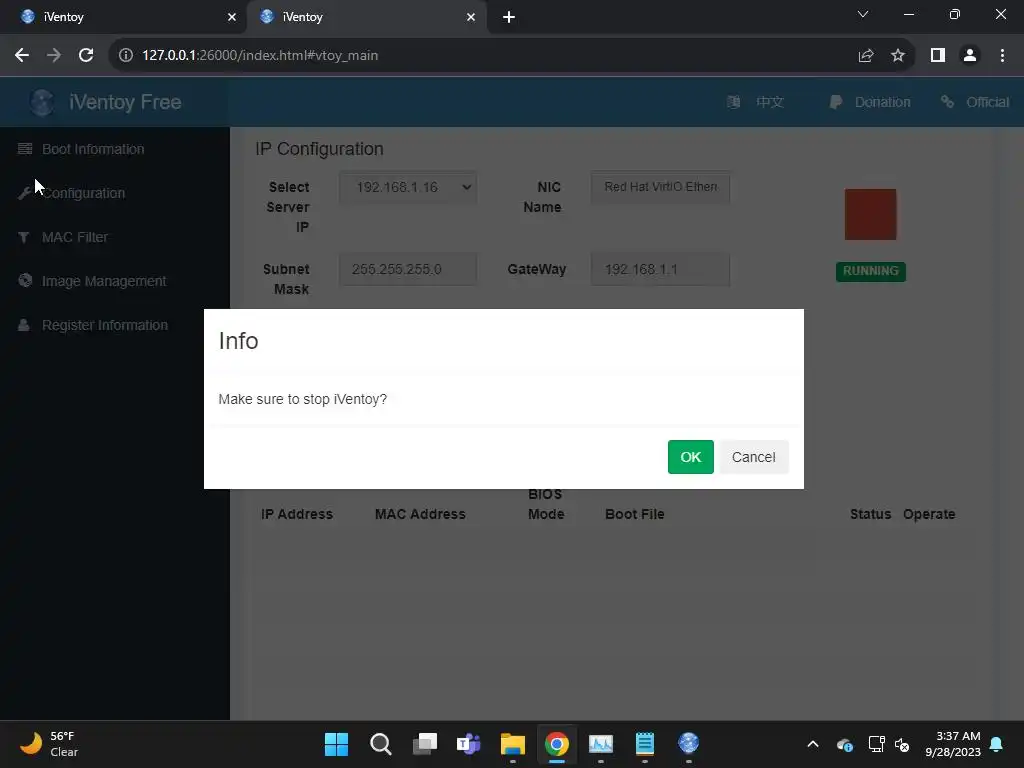Open Configuration in sidebar
Image resolution: width=1024 pixels, height=768 pixels.
(x=84, y=193)
